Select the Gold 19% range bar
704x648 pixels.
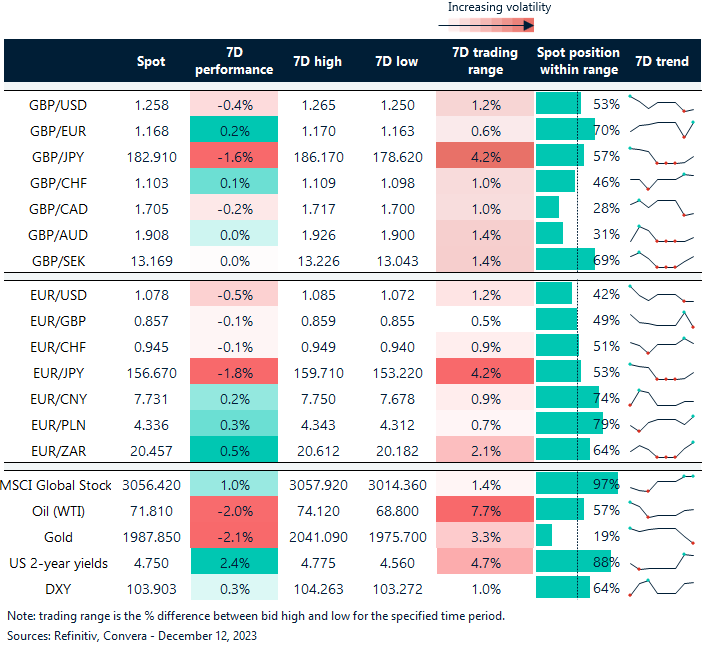coord(544,536)
